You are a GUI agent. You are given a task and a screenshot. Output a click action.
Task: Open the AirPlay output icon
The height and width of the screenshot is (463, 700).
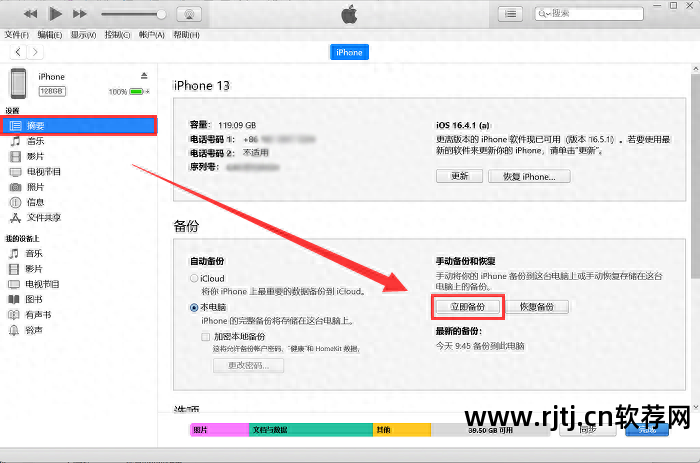click(189, 14)
